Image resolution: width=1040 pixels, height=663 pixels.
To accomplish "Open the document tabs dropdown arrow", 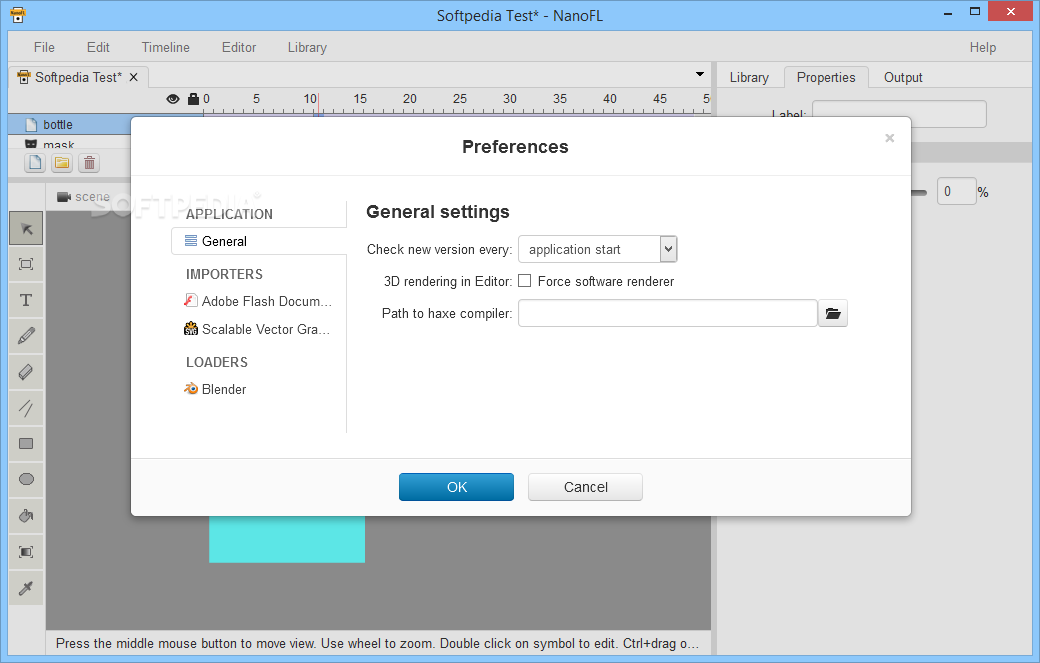I will (700, 74).
